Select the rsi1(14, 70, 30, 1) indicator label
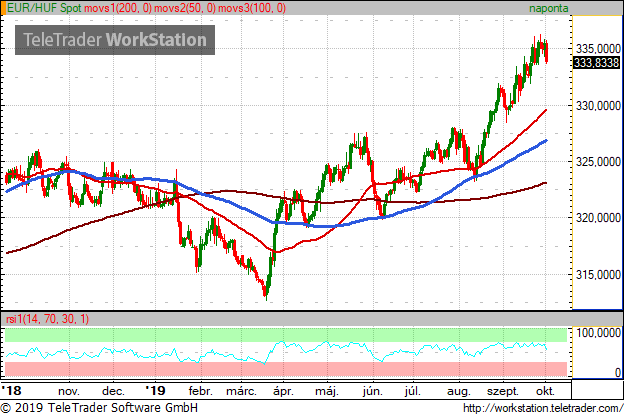The height and width of the screenshot is (417, 624). click(x=47, y=319)
